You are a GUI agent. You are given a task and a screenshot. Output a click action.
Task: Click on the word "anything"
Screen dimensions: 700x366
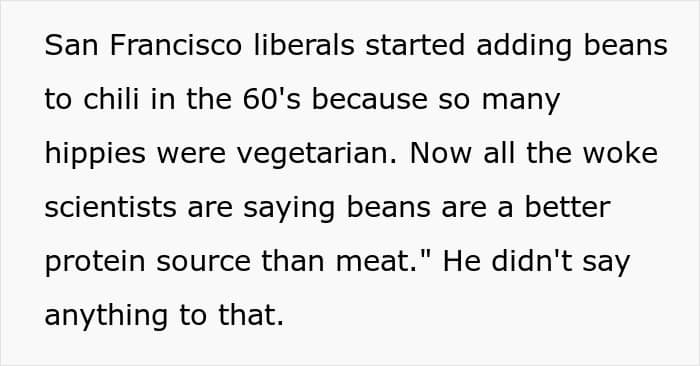pyautogui.click(x=106, y=317)
